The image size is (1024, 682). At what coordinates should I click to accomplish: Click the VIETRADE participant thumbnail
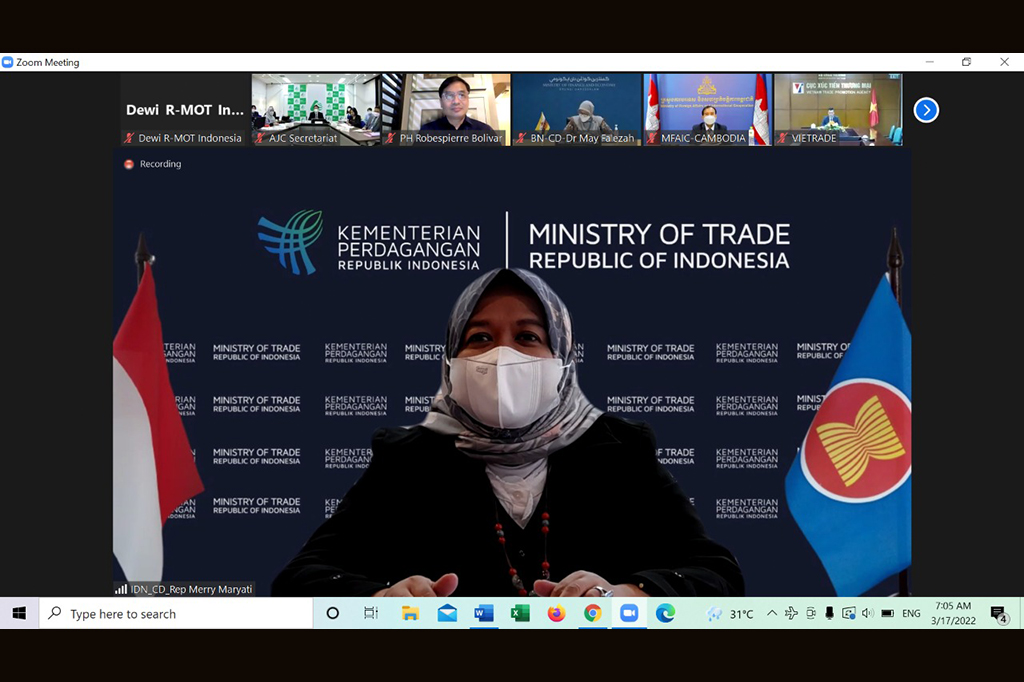838,109
